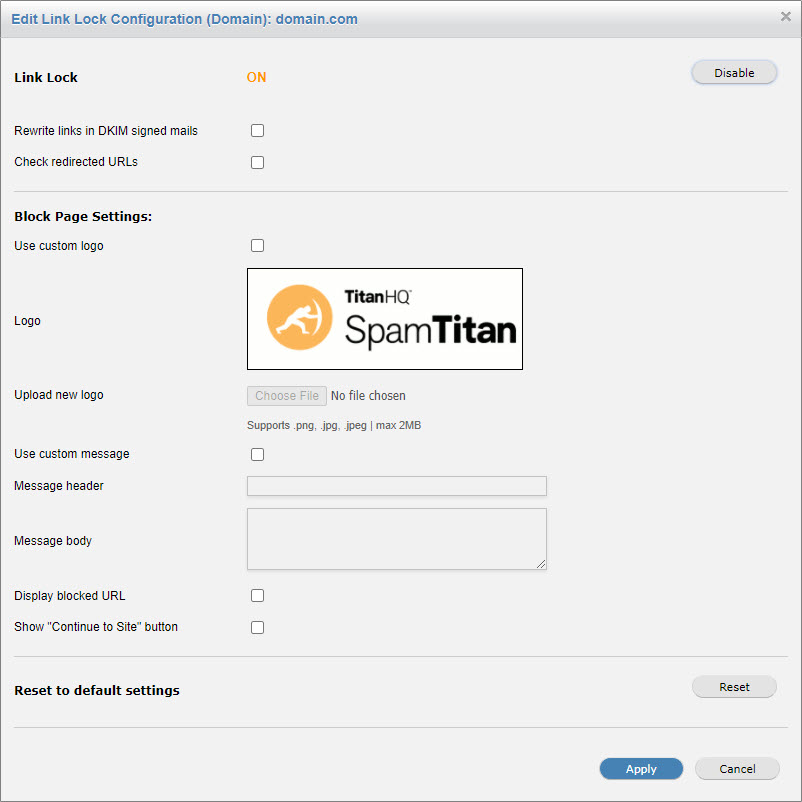Enable Show "Continue to Site" button checkbox
Image resolution: width=802 pixels, height=802 pixels.
pos(257,627)
